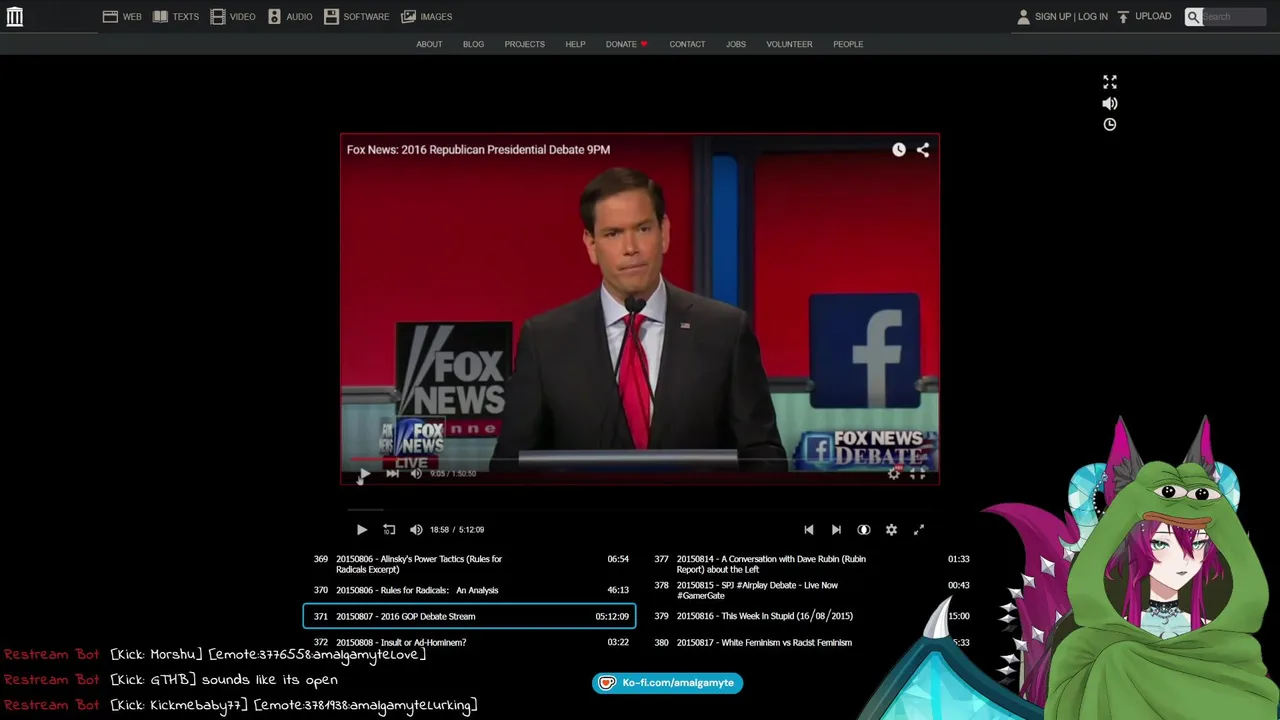This screenshot has height=720, width=1280.
Task: Play the archive player with main play button
Action: [x=362, y=530]
